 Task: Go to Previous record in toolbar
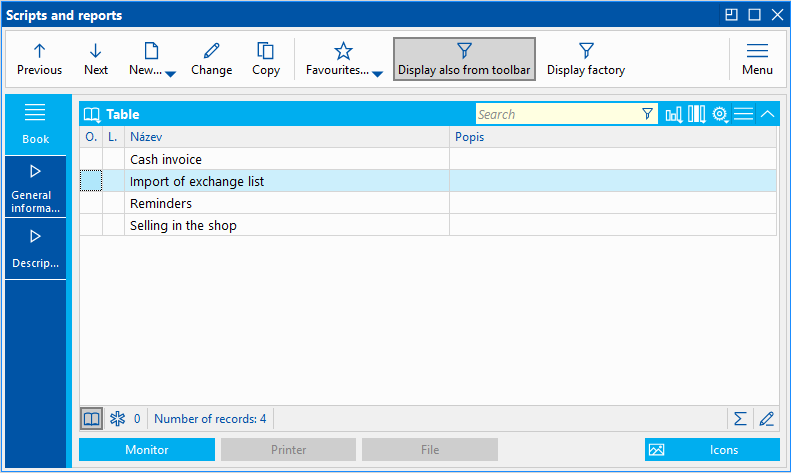39,59
